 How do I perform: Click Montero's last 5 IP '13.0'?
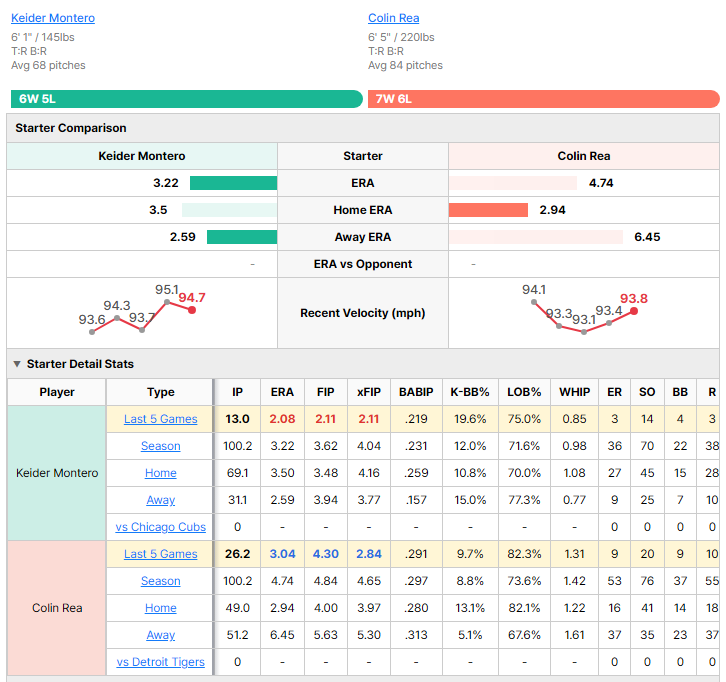coord(237,419)
